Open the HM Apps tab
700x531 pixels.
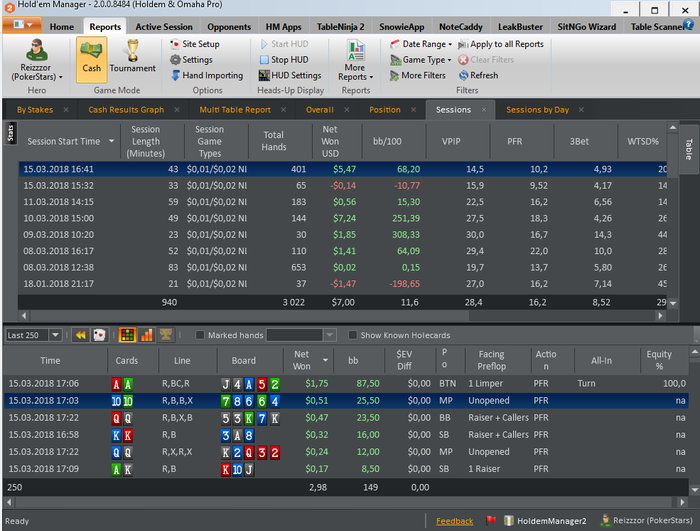pyautogui.click(x=283, y=27)
